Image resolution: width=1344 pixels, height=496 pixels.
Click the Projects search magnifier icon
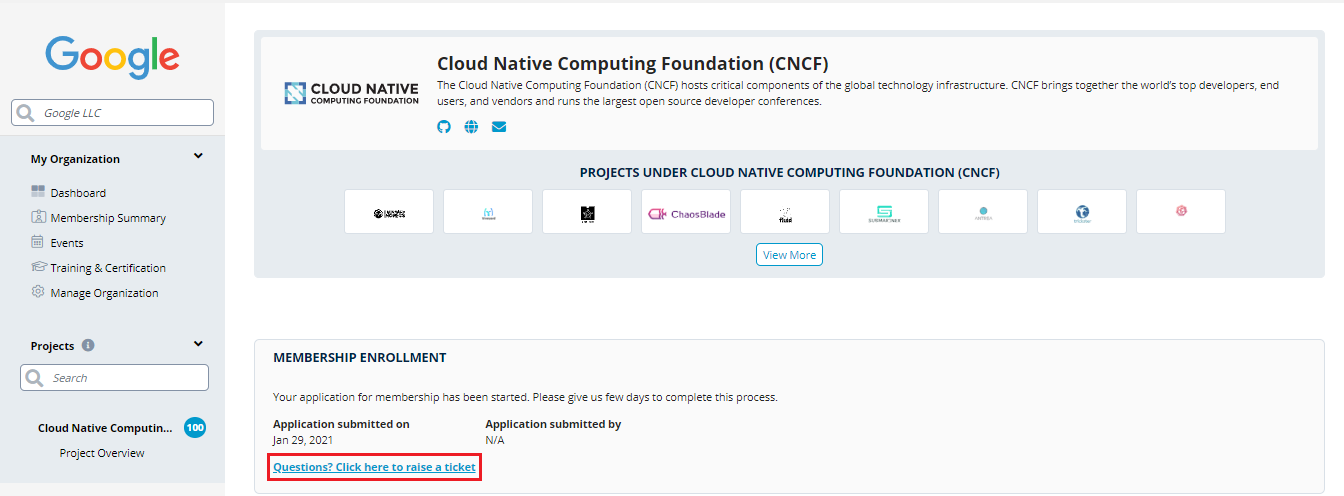(35, 378)
